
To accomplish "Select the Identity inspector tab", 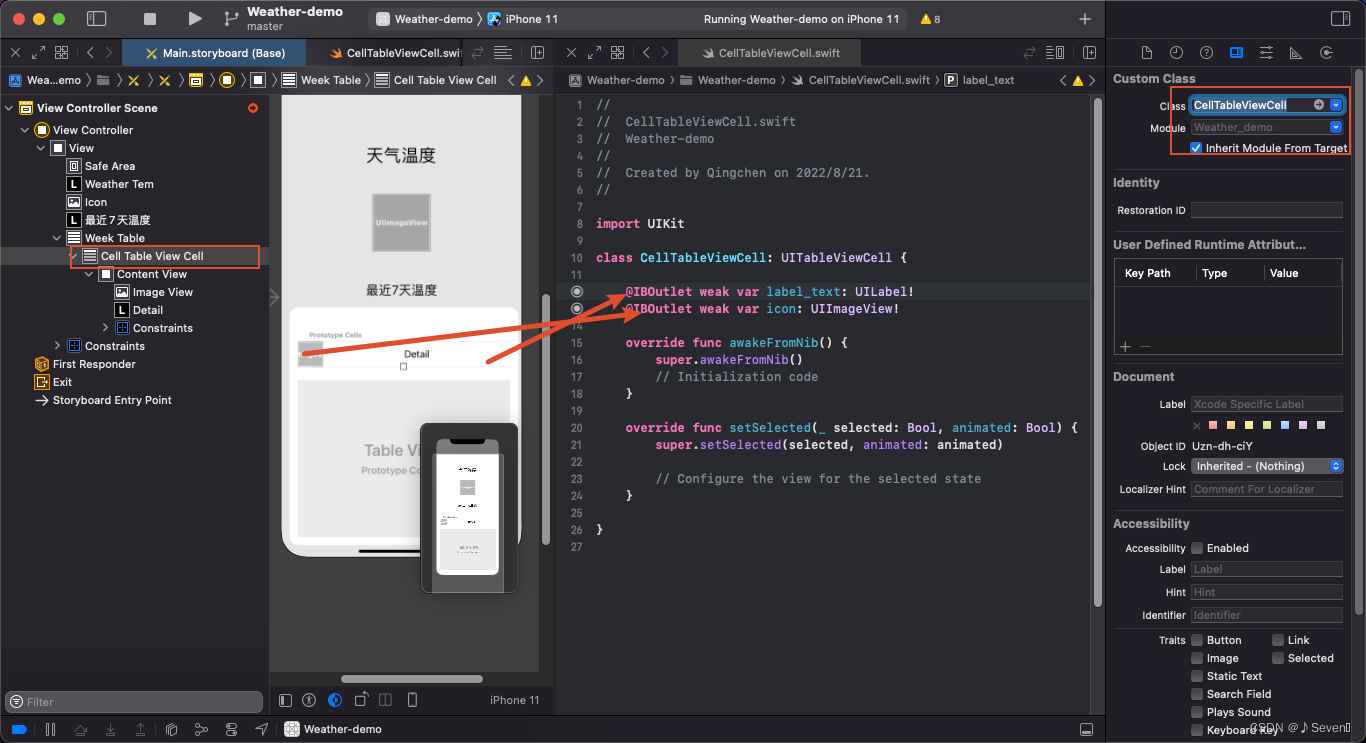I will pos(1236,52).
